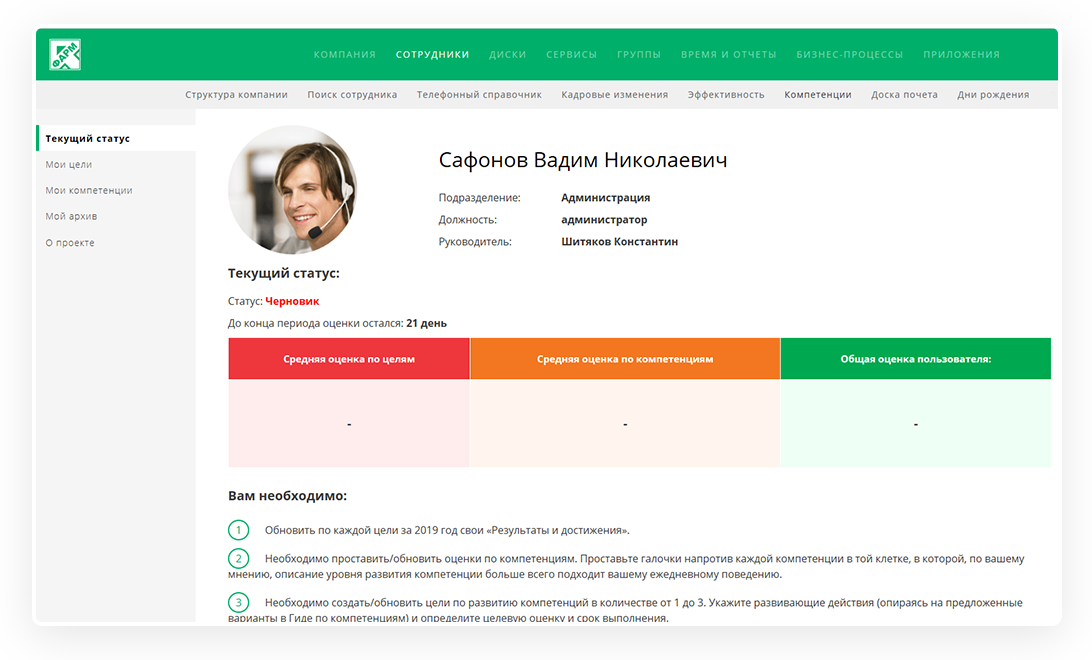Open the Группы menu

coord(639,54)
